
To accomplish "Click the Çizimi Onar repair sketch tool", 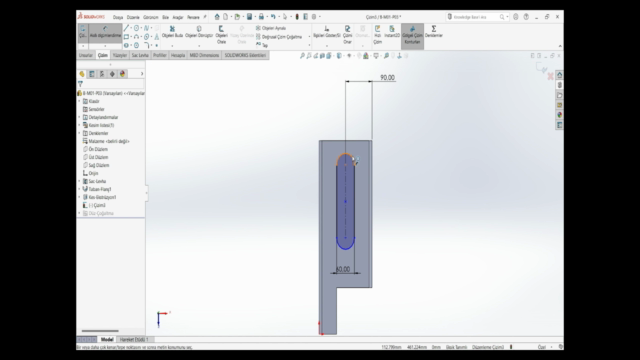I will 347,35.
